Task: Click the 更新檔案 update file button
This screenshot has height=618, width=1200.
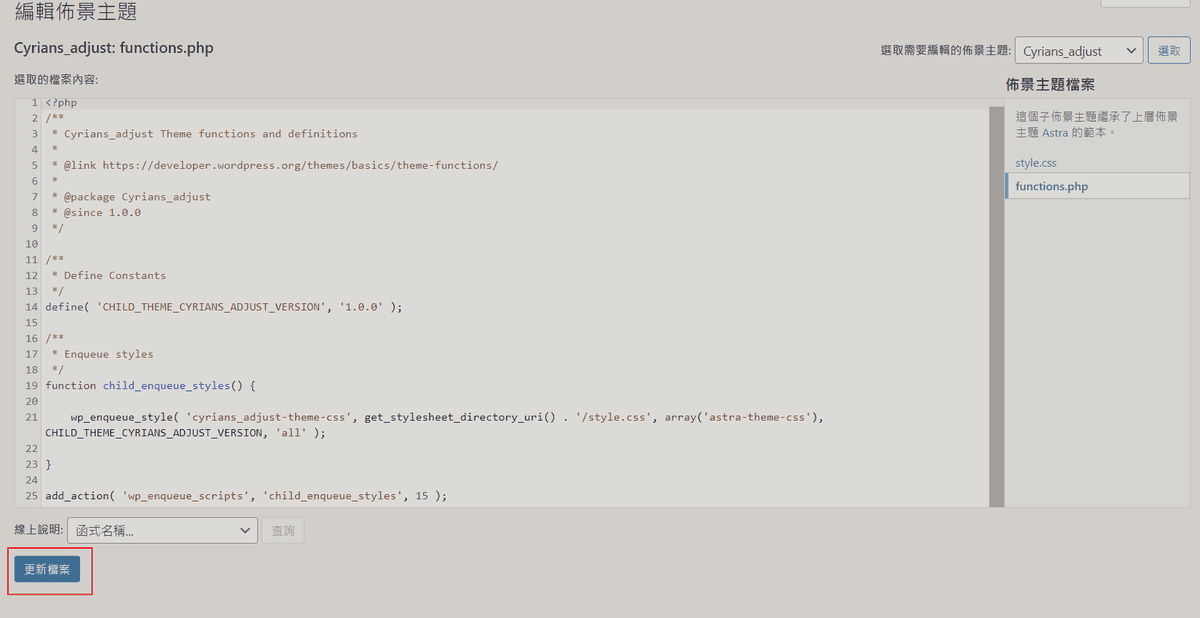Action: (47, 569)
